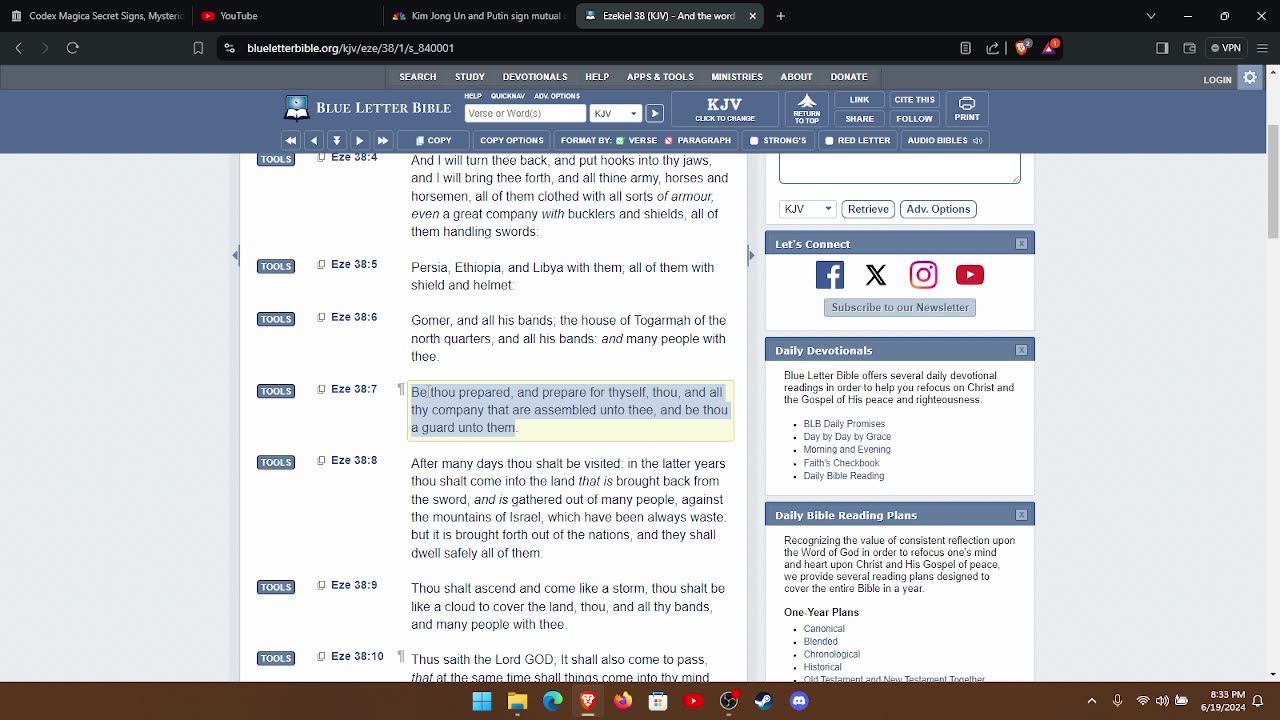Jump to the next book with double-right arrows
Viewport: 1280px width, 720px height.
coord(382,141)
